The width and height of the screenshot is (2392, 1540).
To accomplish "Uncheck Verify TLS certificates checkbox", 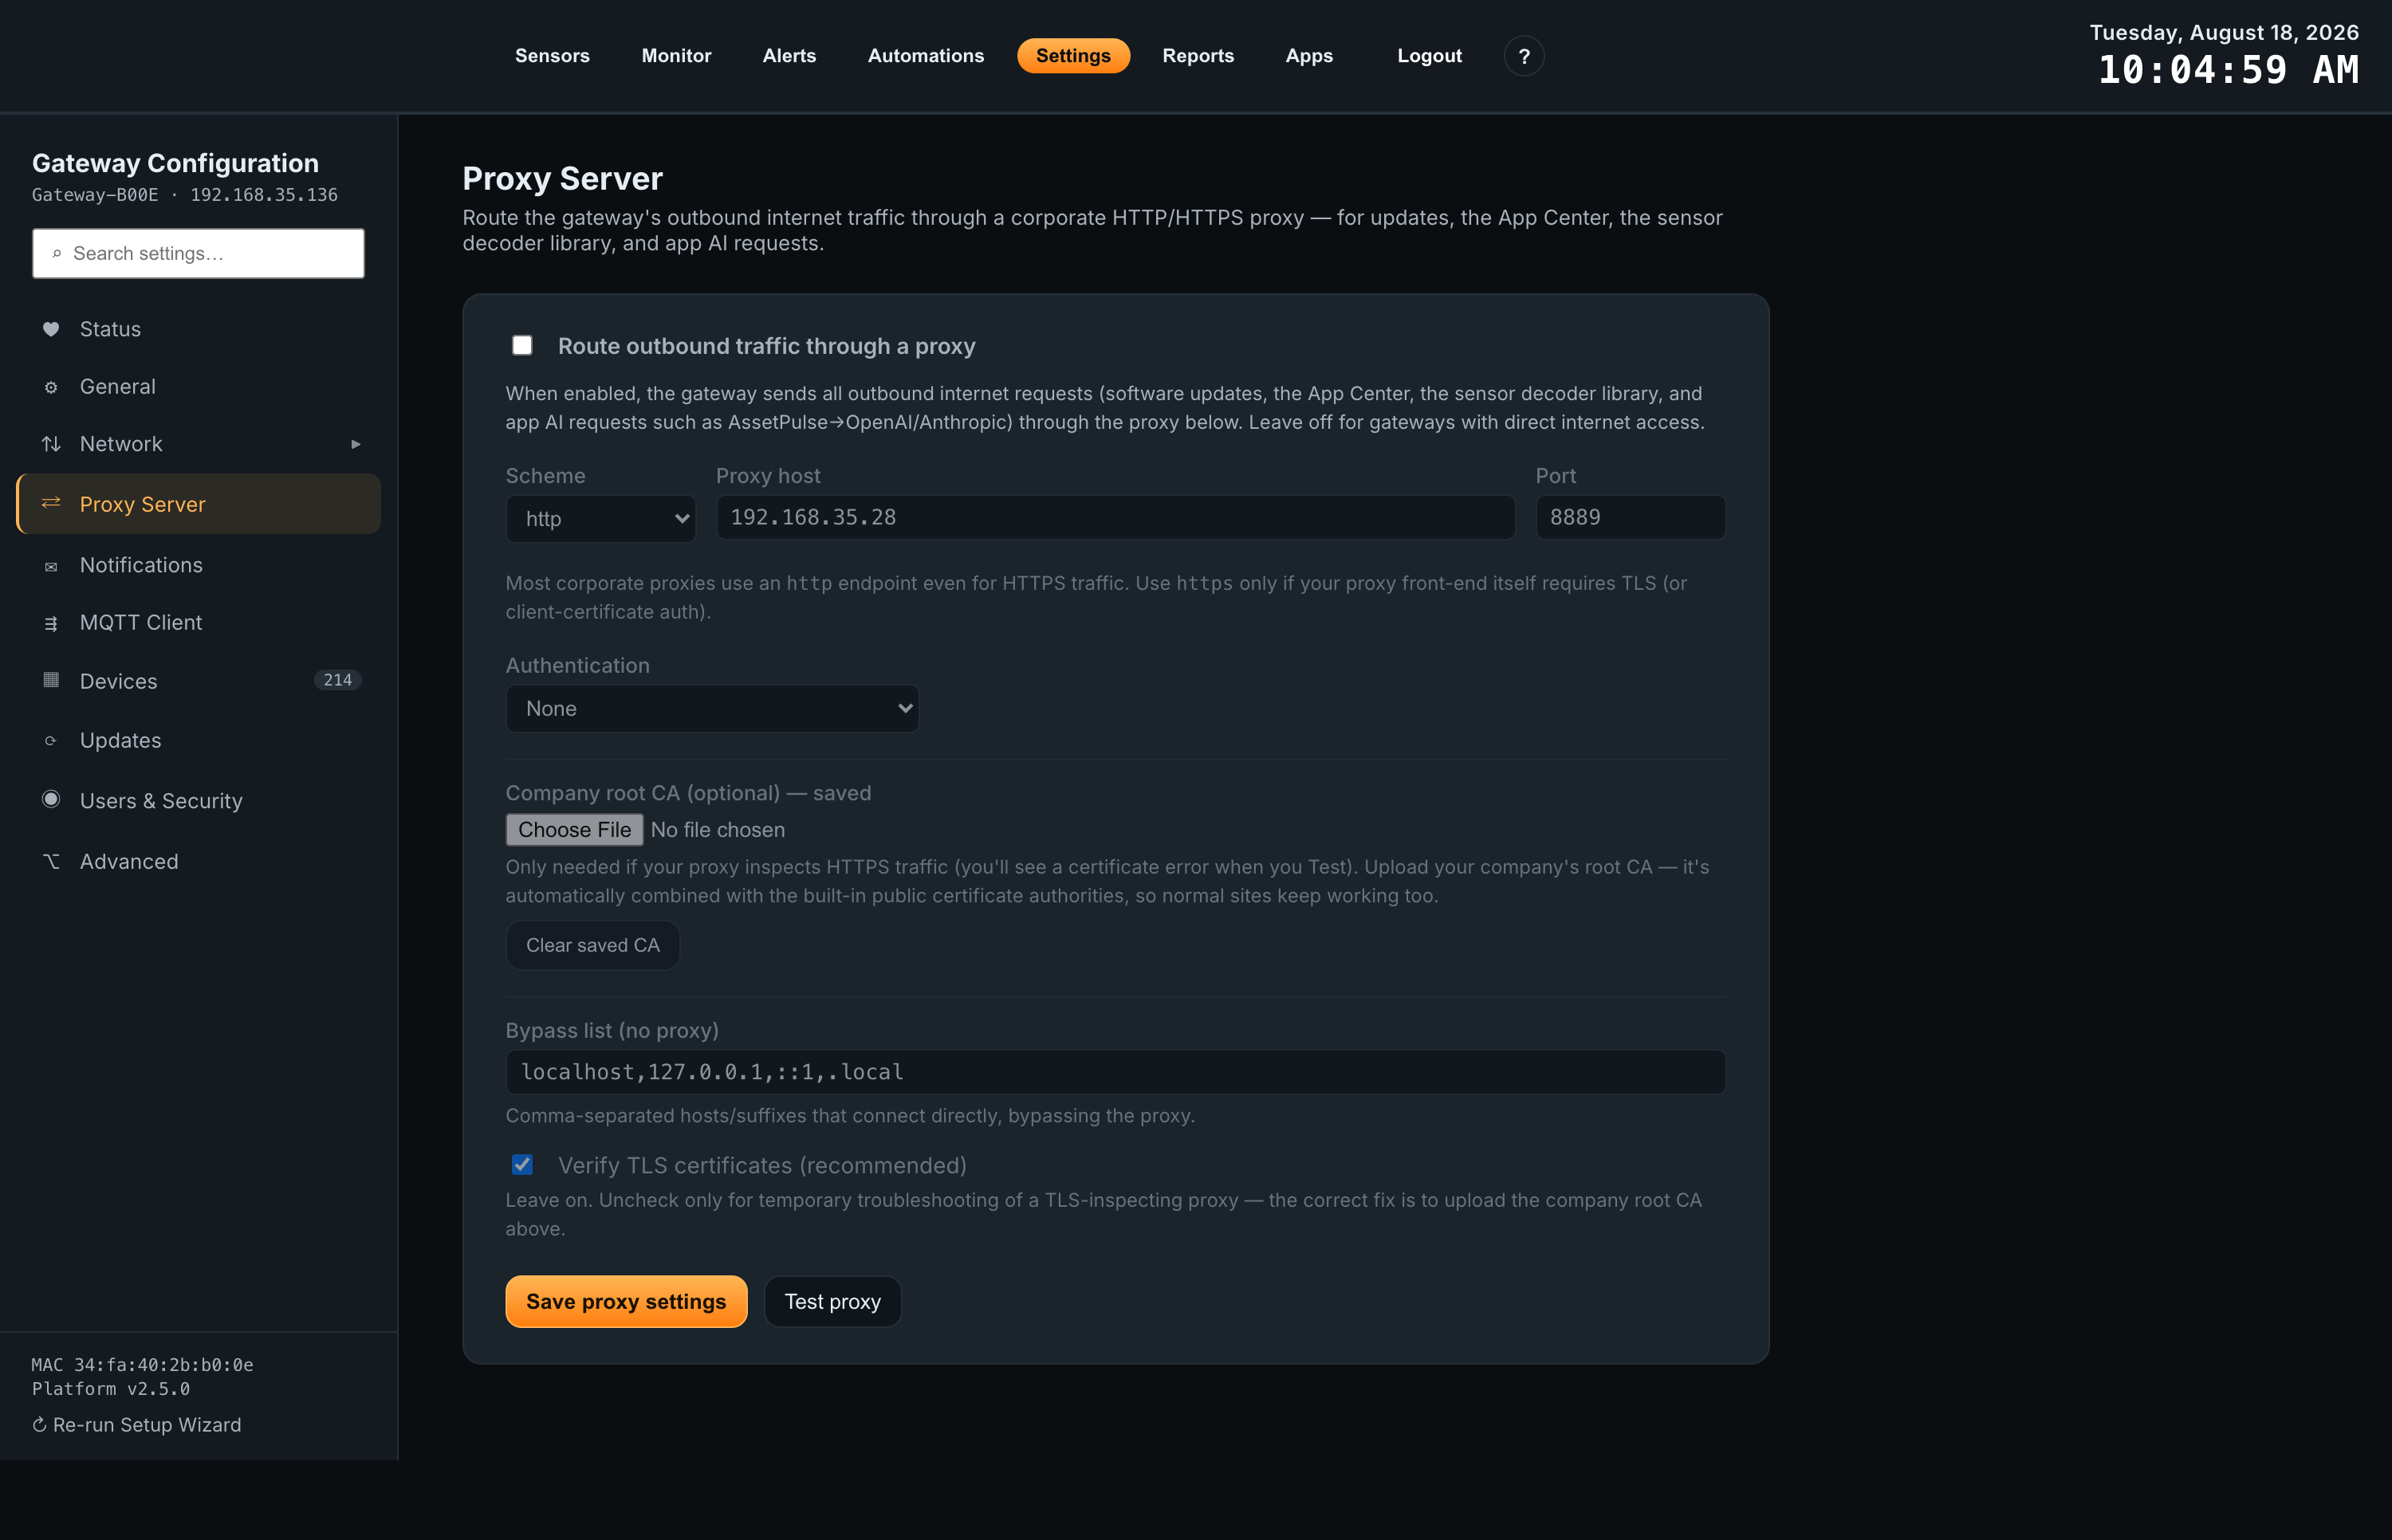I will (522, 1164).
